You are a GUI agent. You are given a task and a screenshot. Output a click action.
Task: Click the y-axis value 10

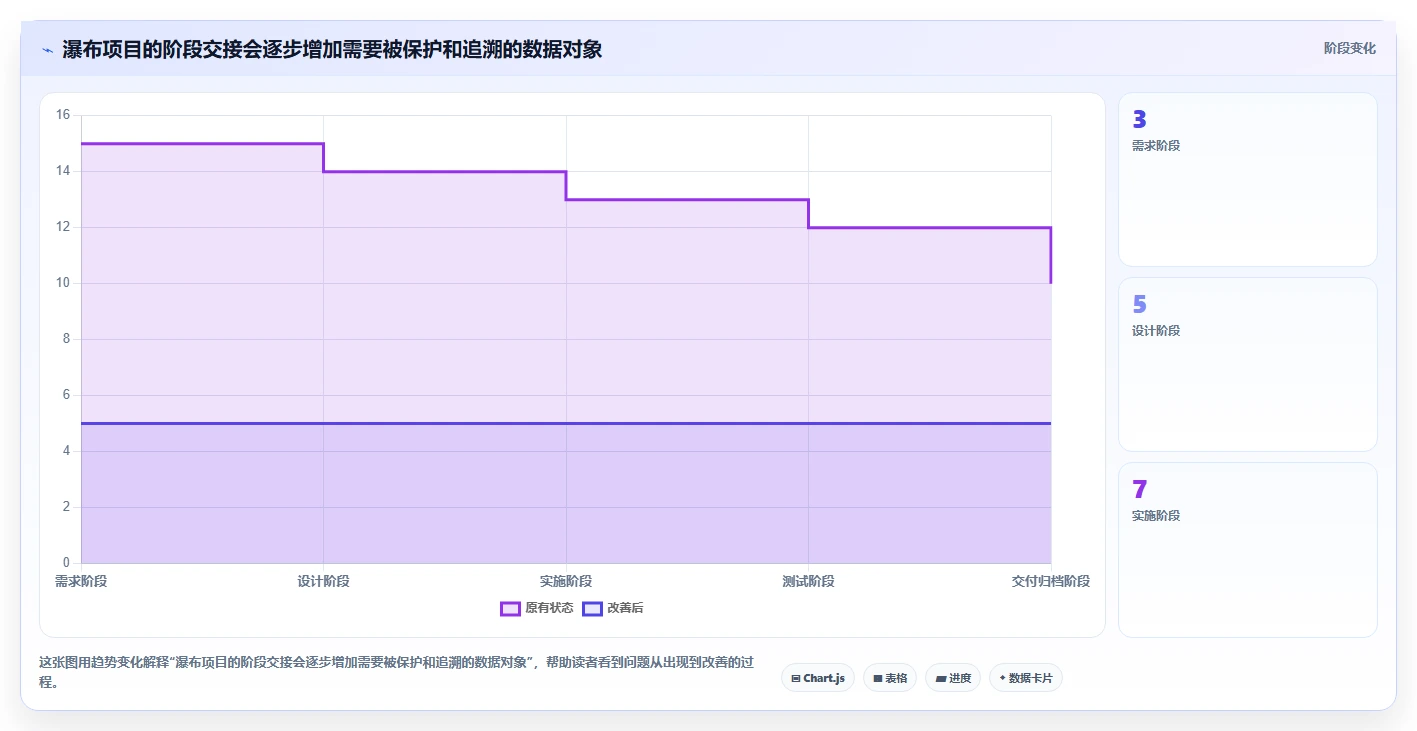pyautogui.click(x=63, y=283)
